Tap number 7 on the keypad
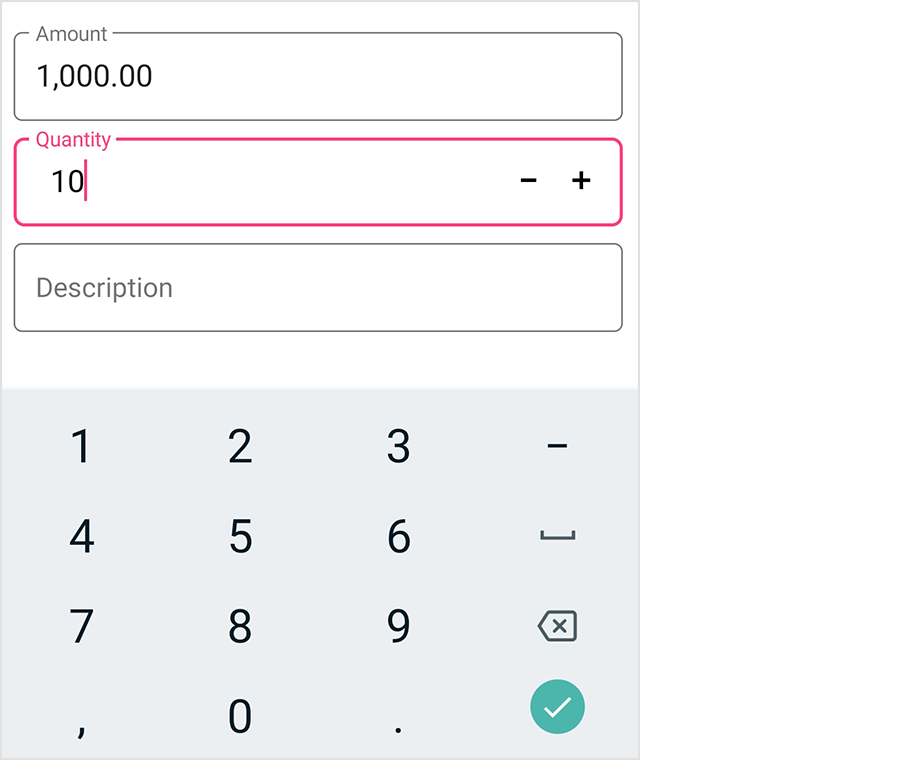The image size is (900, 760). pos(81,627)
